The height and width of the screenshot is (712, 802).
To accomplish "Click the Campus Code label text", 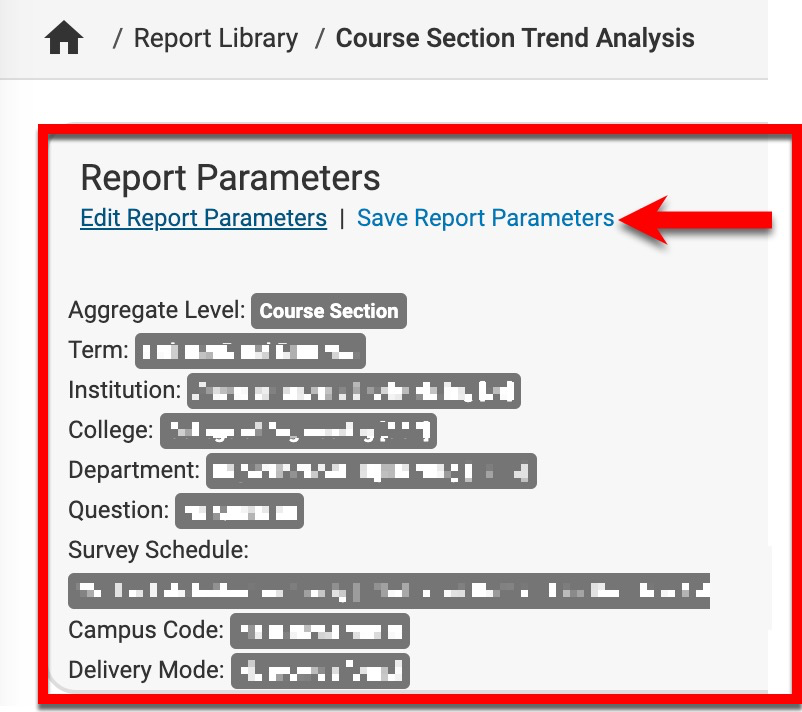I will [146, 630].
